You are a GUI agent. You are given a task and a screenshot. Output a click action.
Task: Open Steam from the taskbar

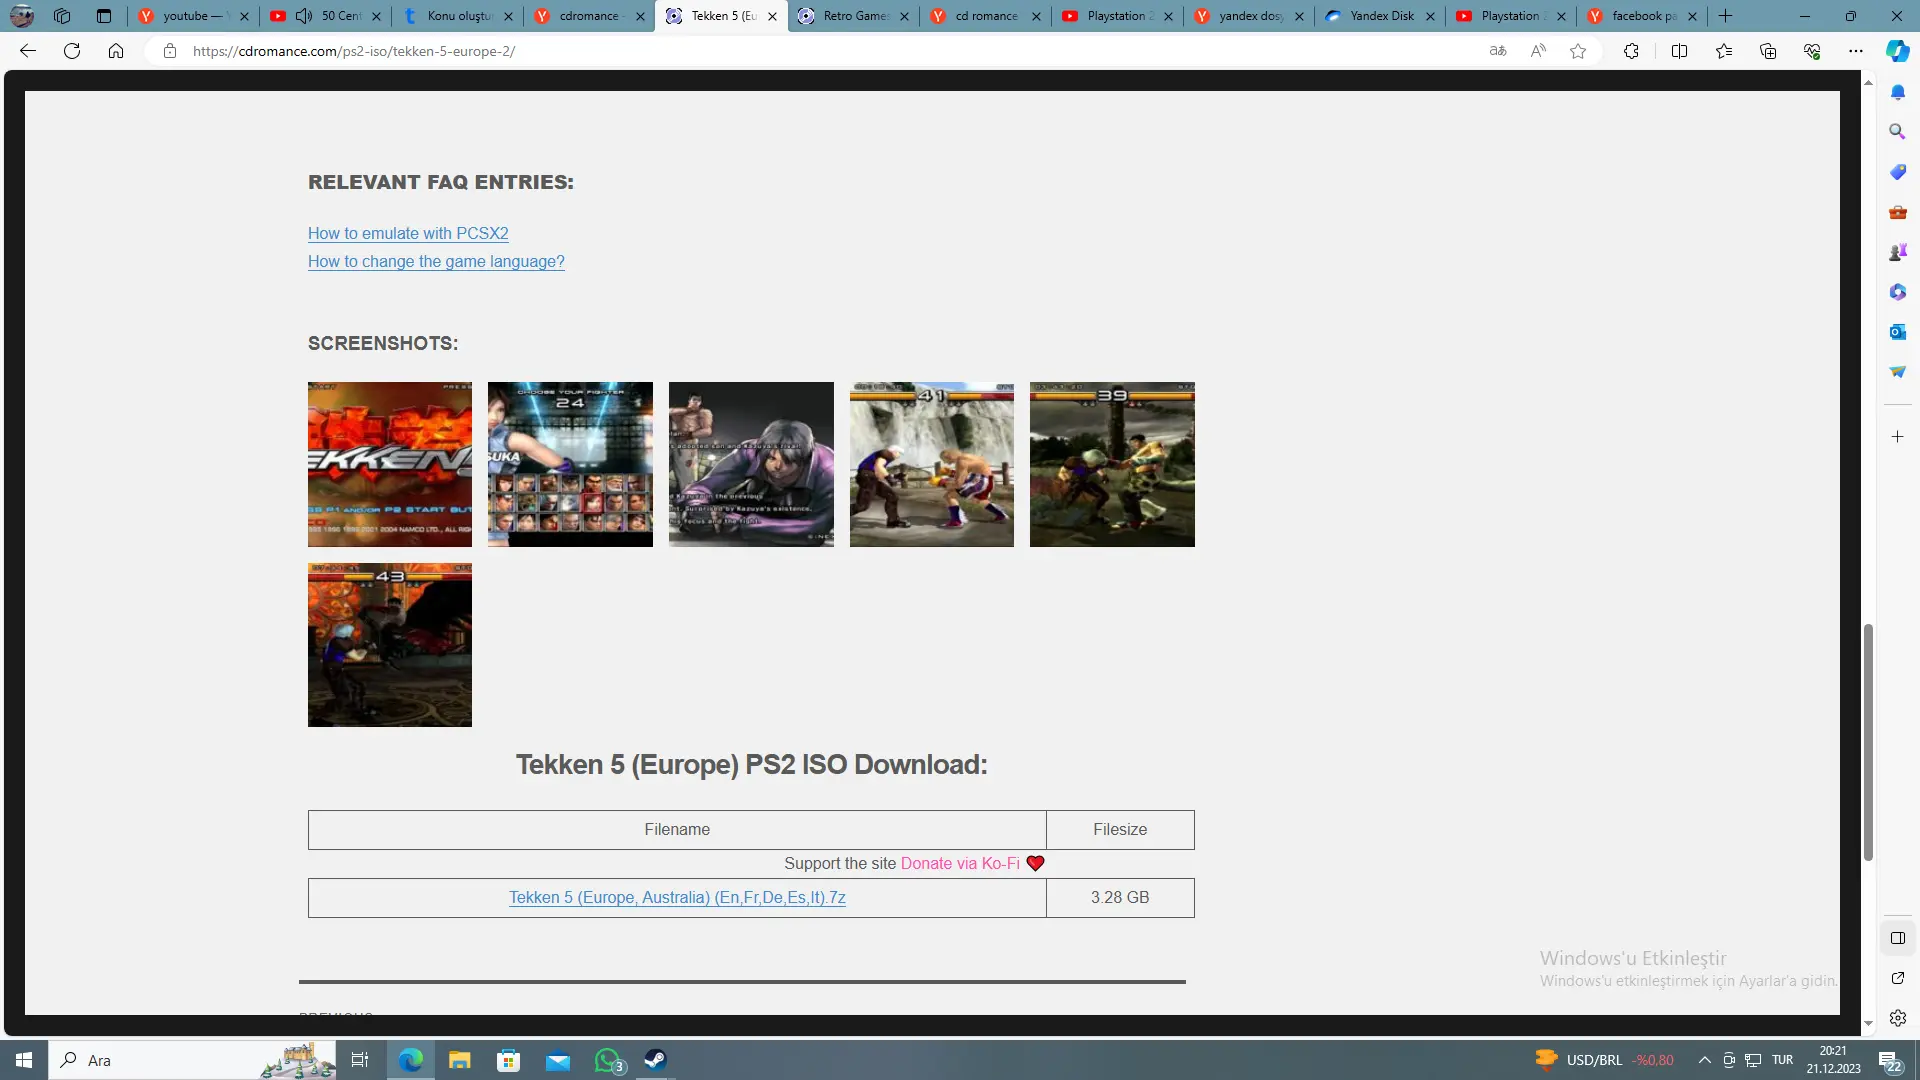coord(655,1060)
